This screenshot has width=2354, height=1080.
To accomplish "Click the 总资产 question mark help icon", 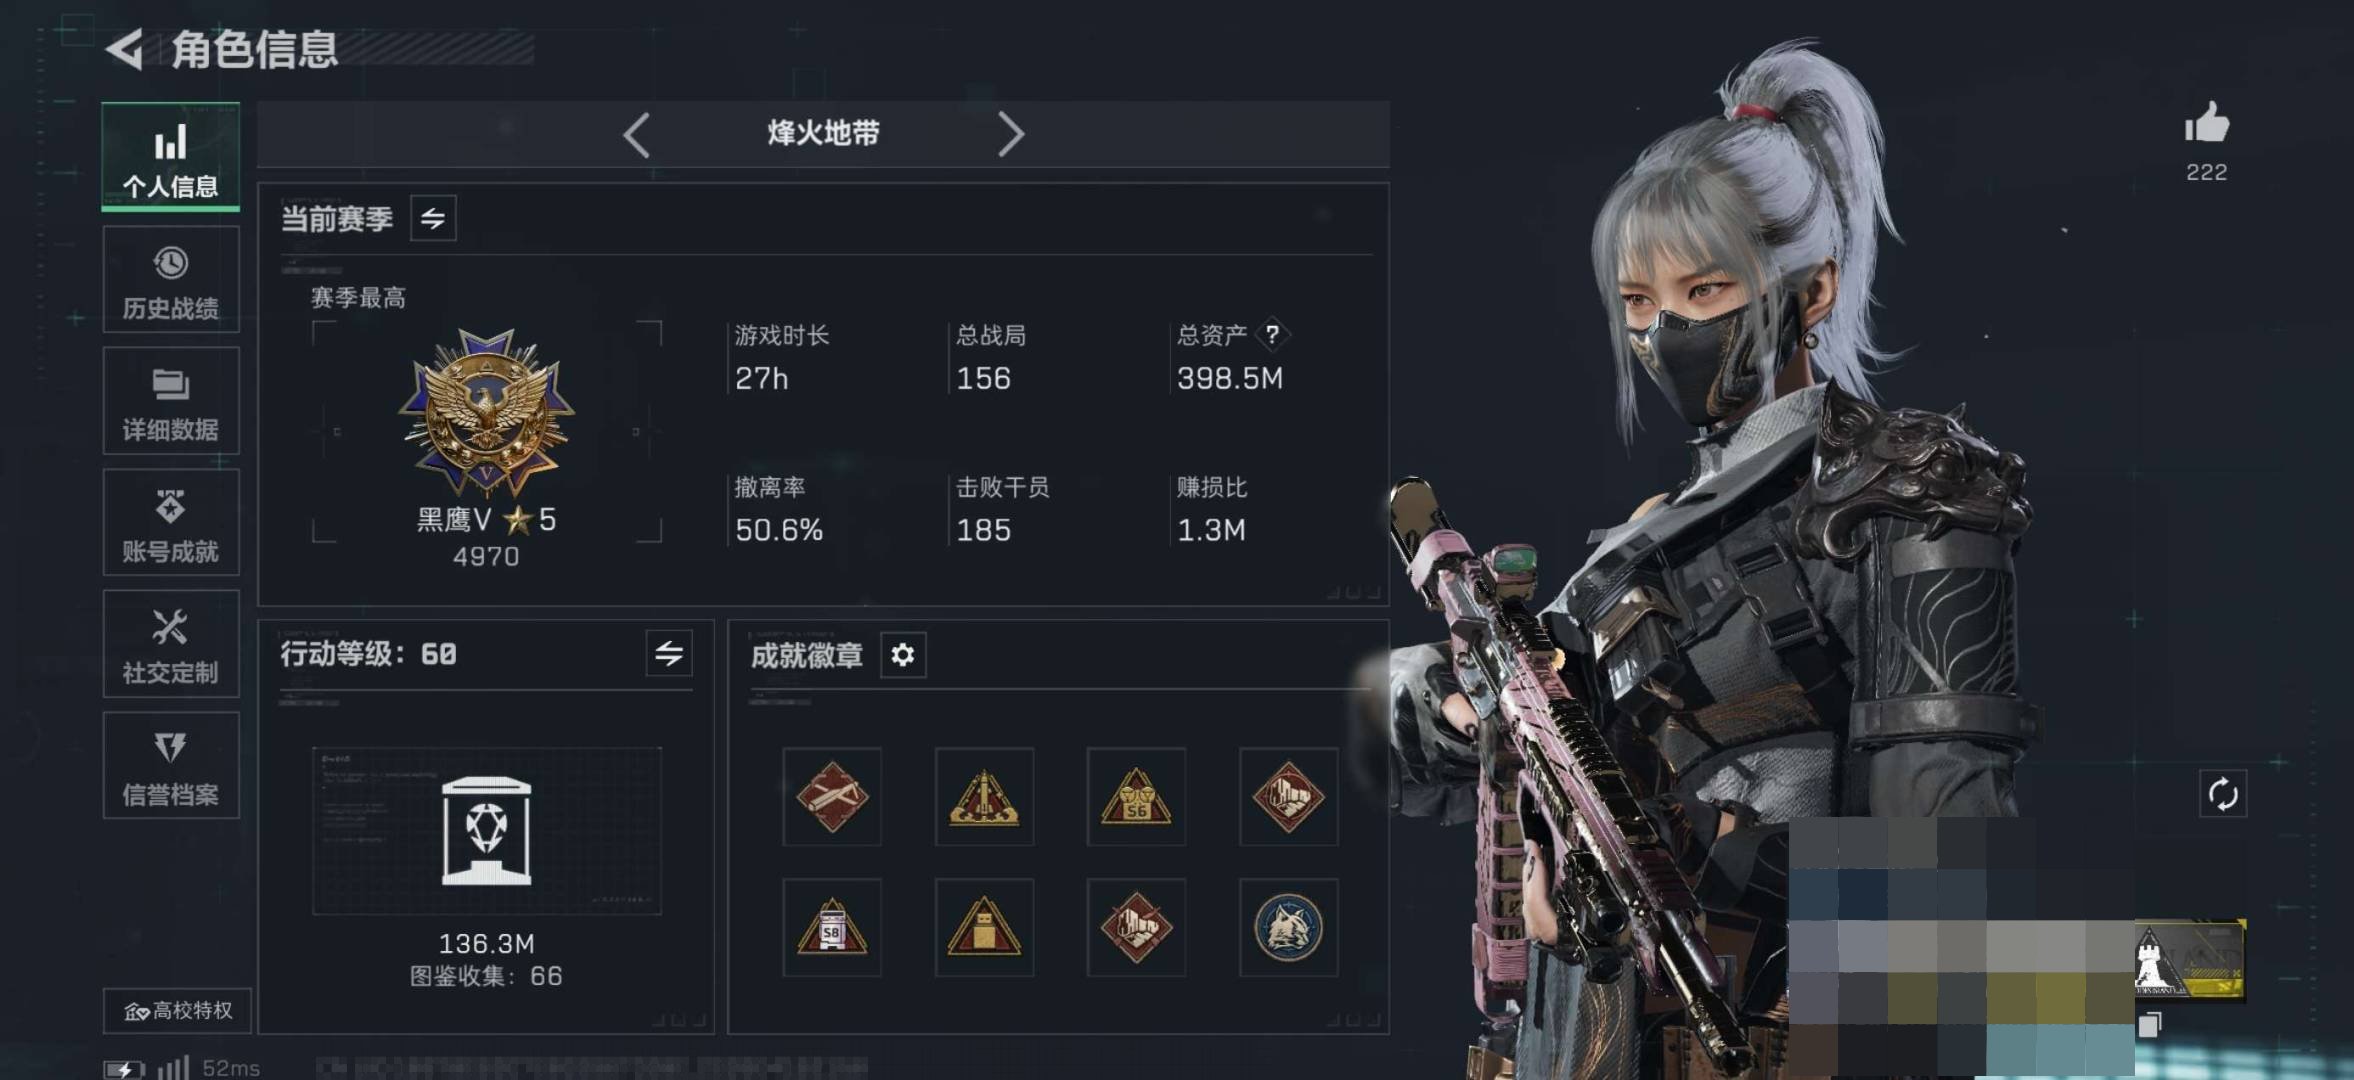I will [1272, 334].
